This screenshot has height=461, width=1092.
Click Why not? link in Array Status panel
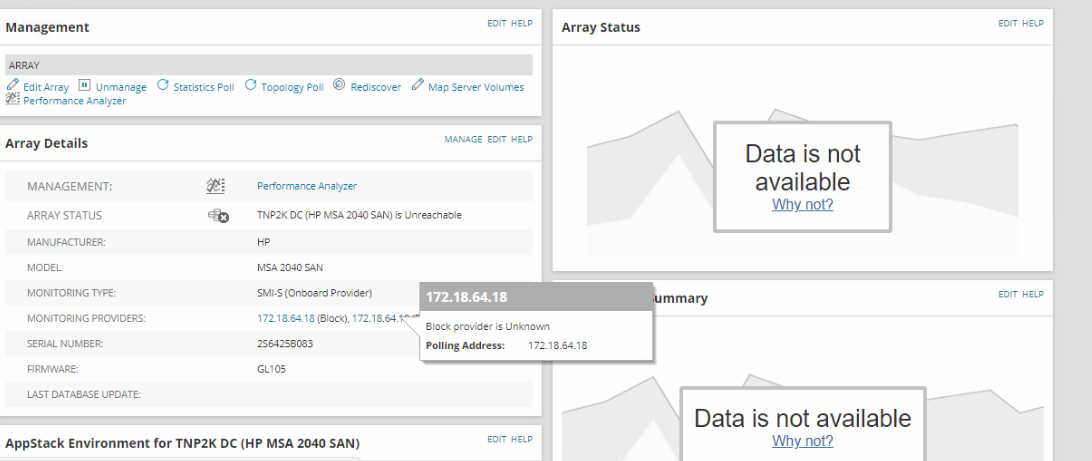[x=802, y=205]
